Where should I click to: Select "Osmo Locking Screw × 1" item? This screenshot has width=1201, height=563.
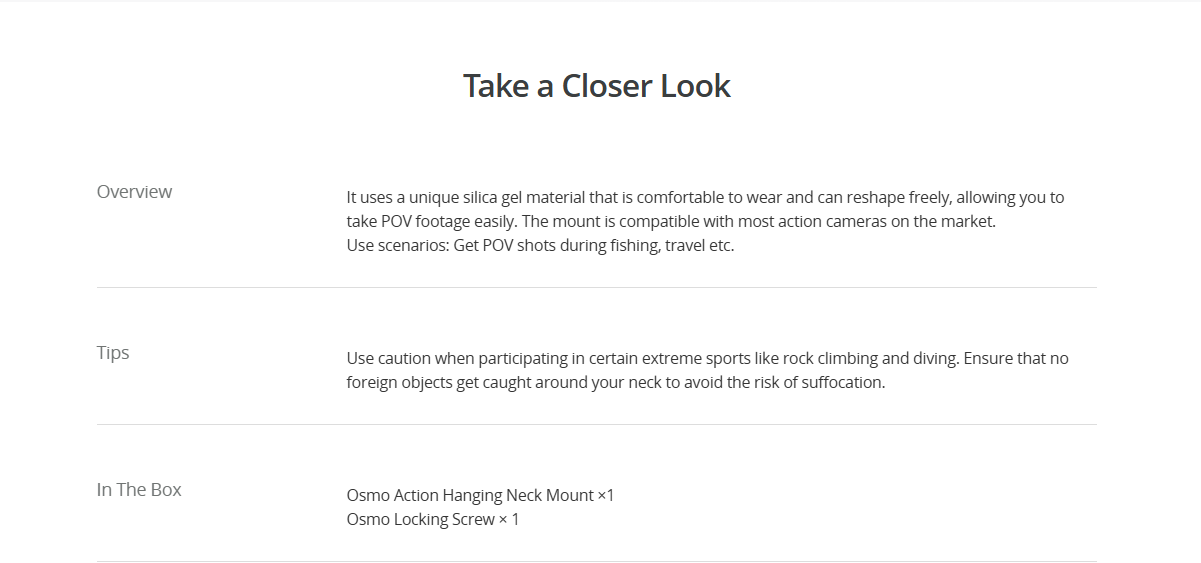coord(433,519)
